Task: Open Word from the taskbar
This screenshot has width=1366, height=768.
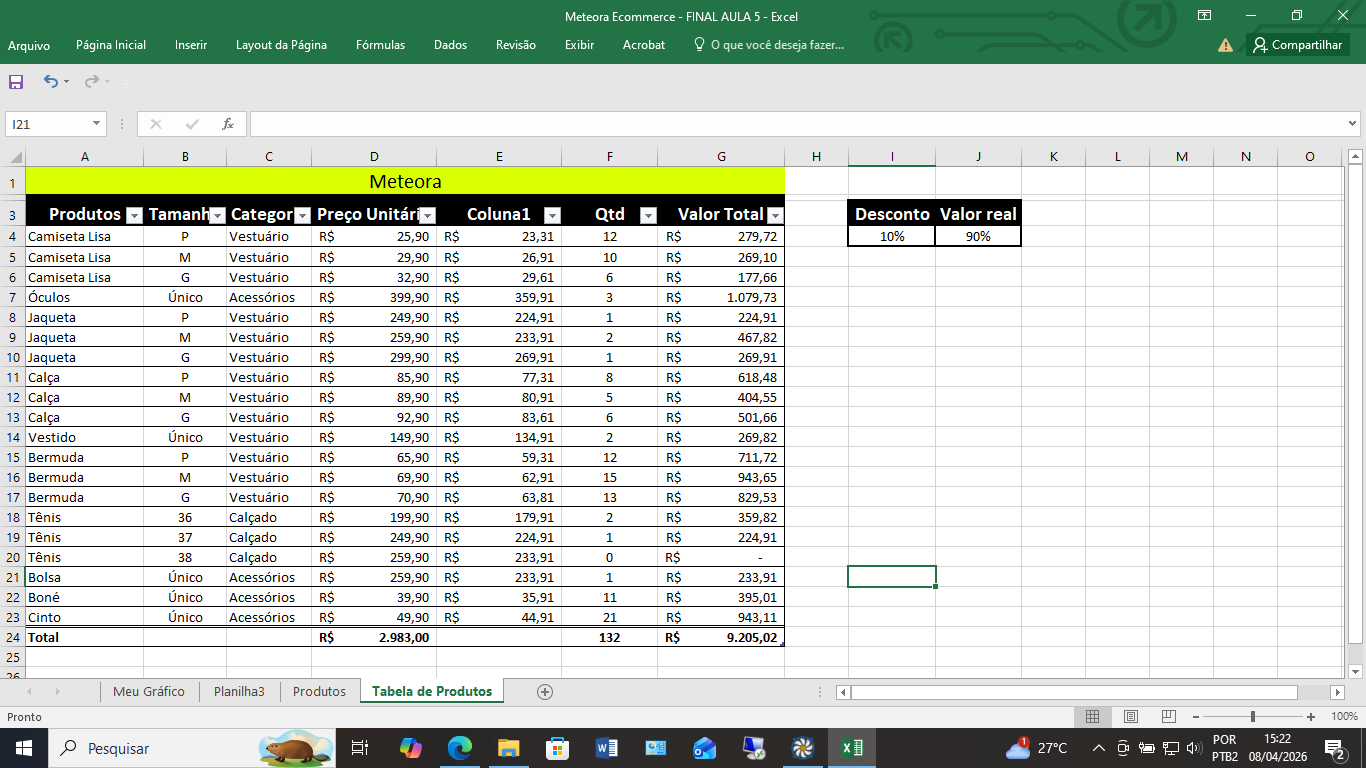Action: [x=606, y=748]
